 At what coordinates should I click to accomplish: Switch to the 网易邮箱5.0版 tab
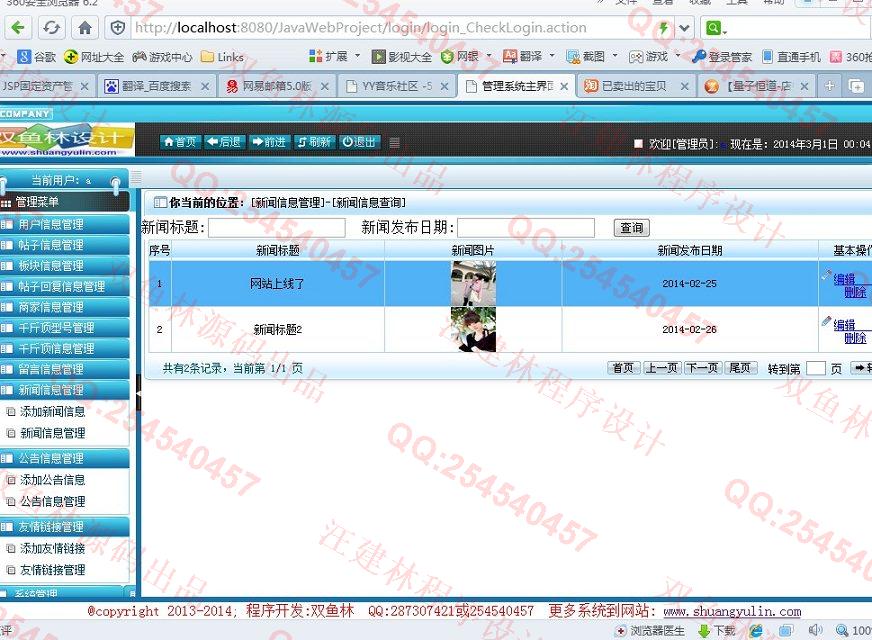(277, 86)
